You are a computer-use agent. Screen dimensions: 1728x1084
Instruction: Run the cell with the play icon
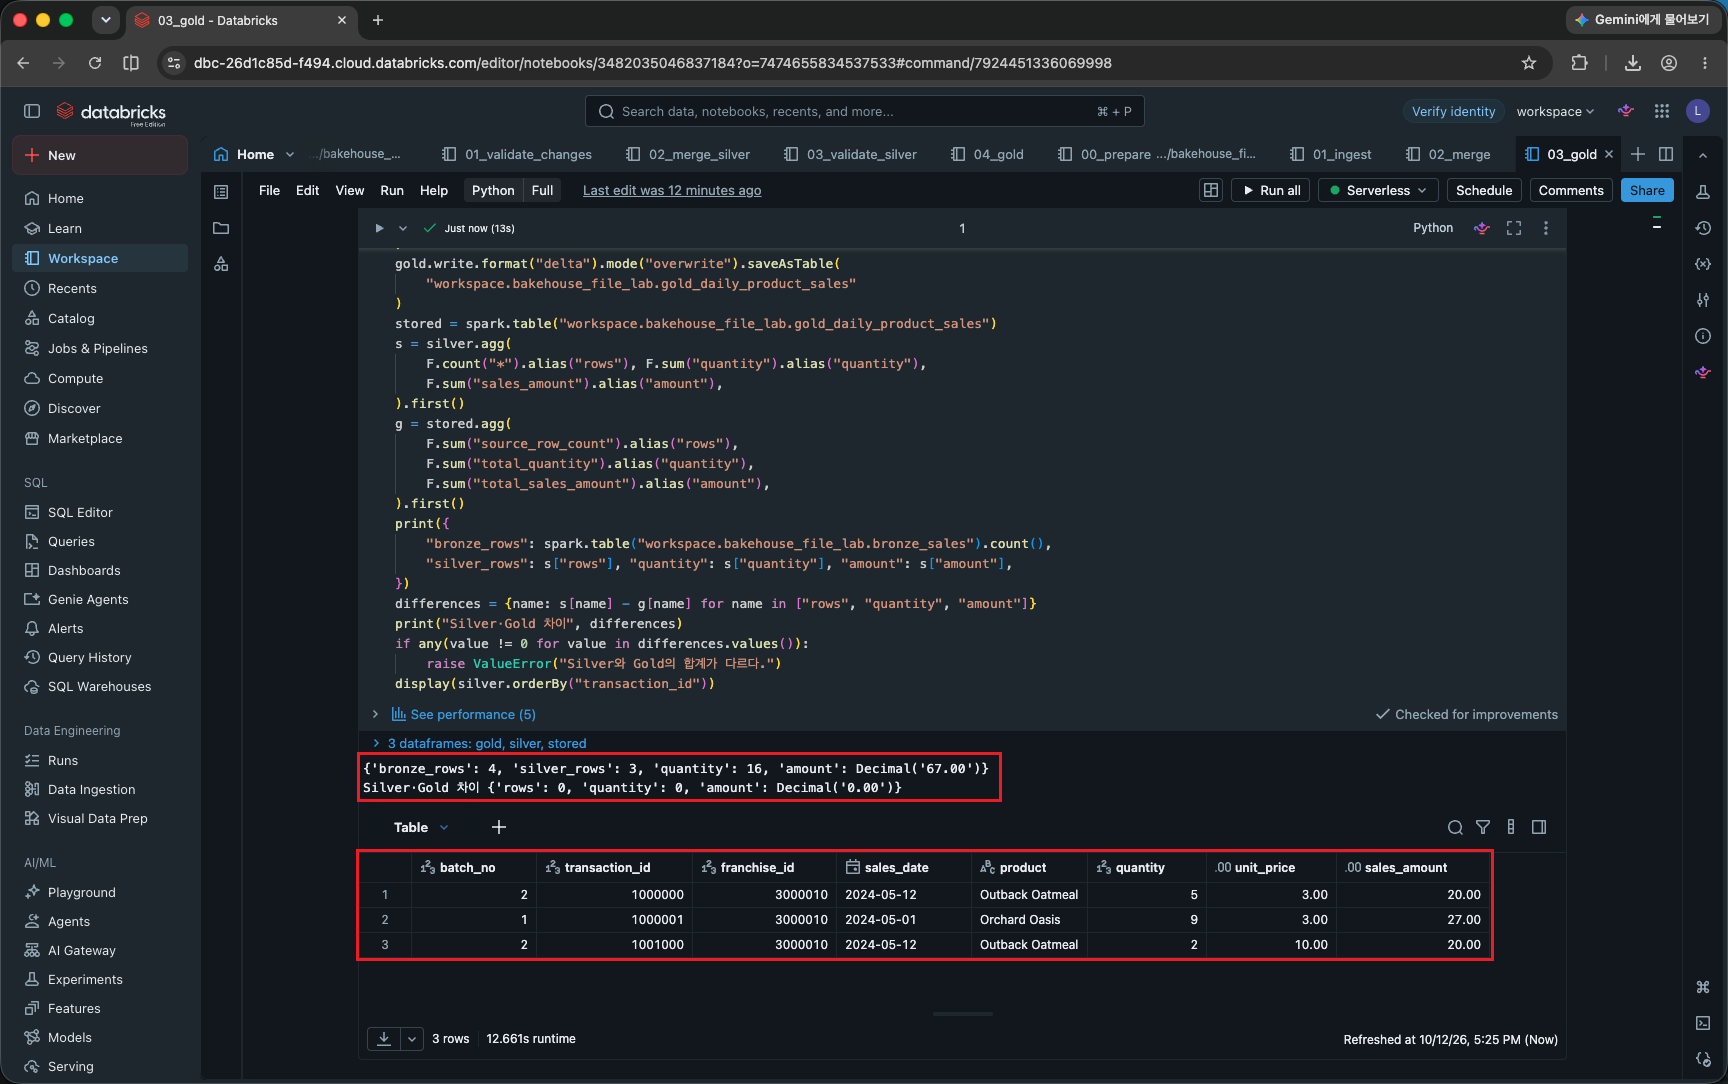379,228
